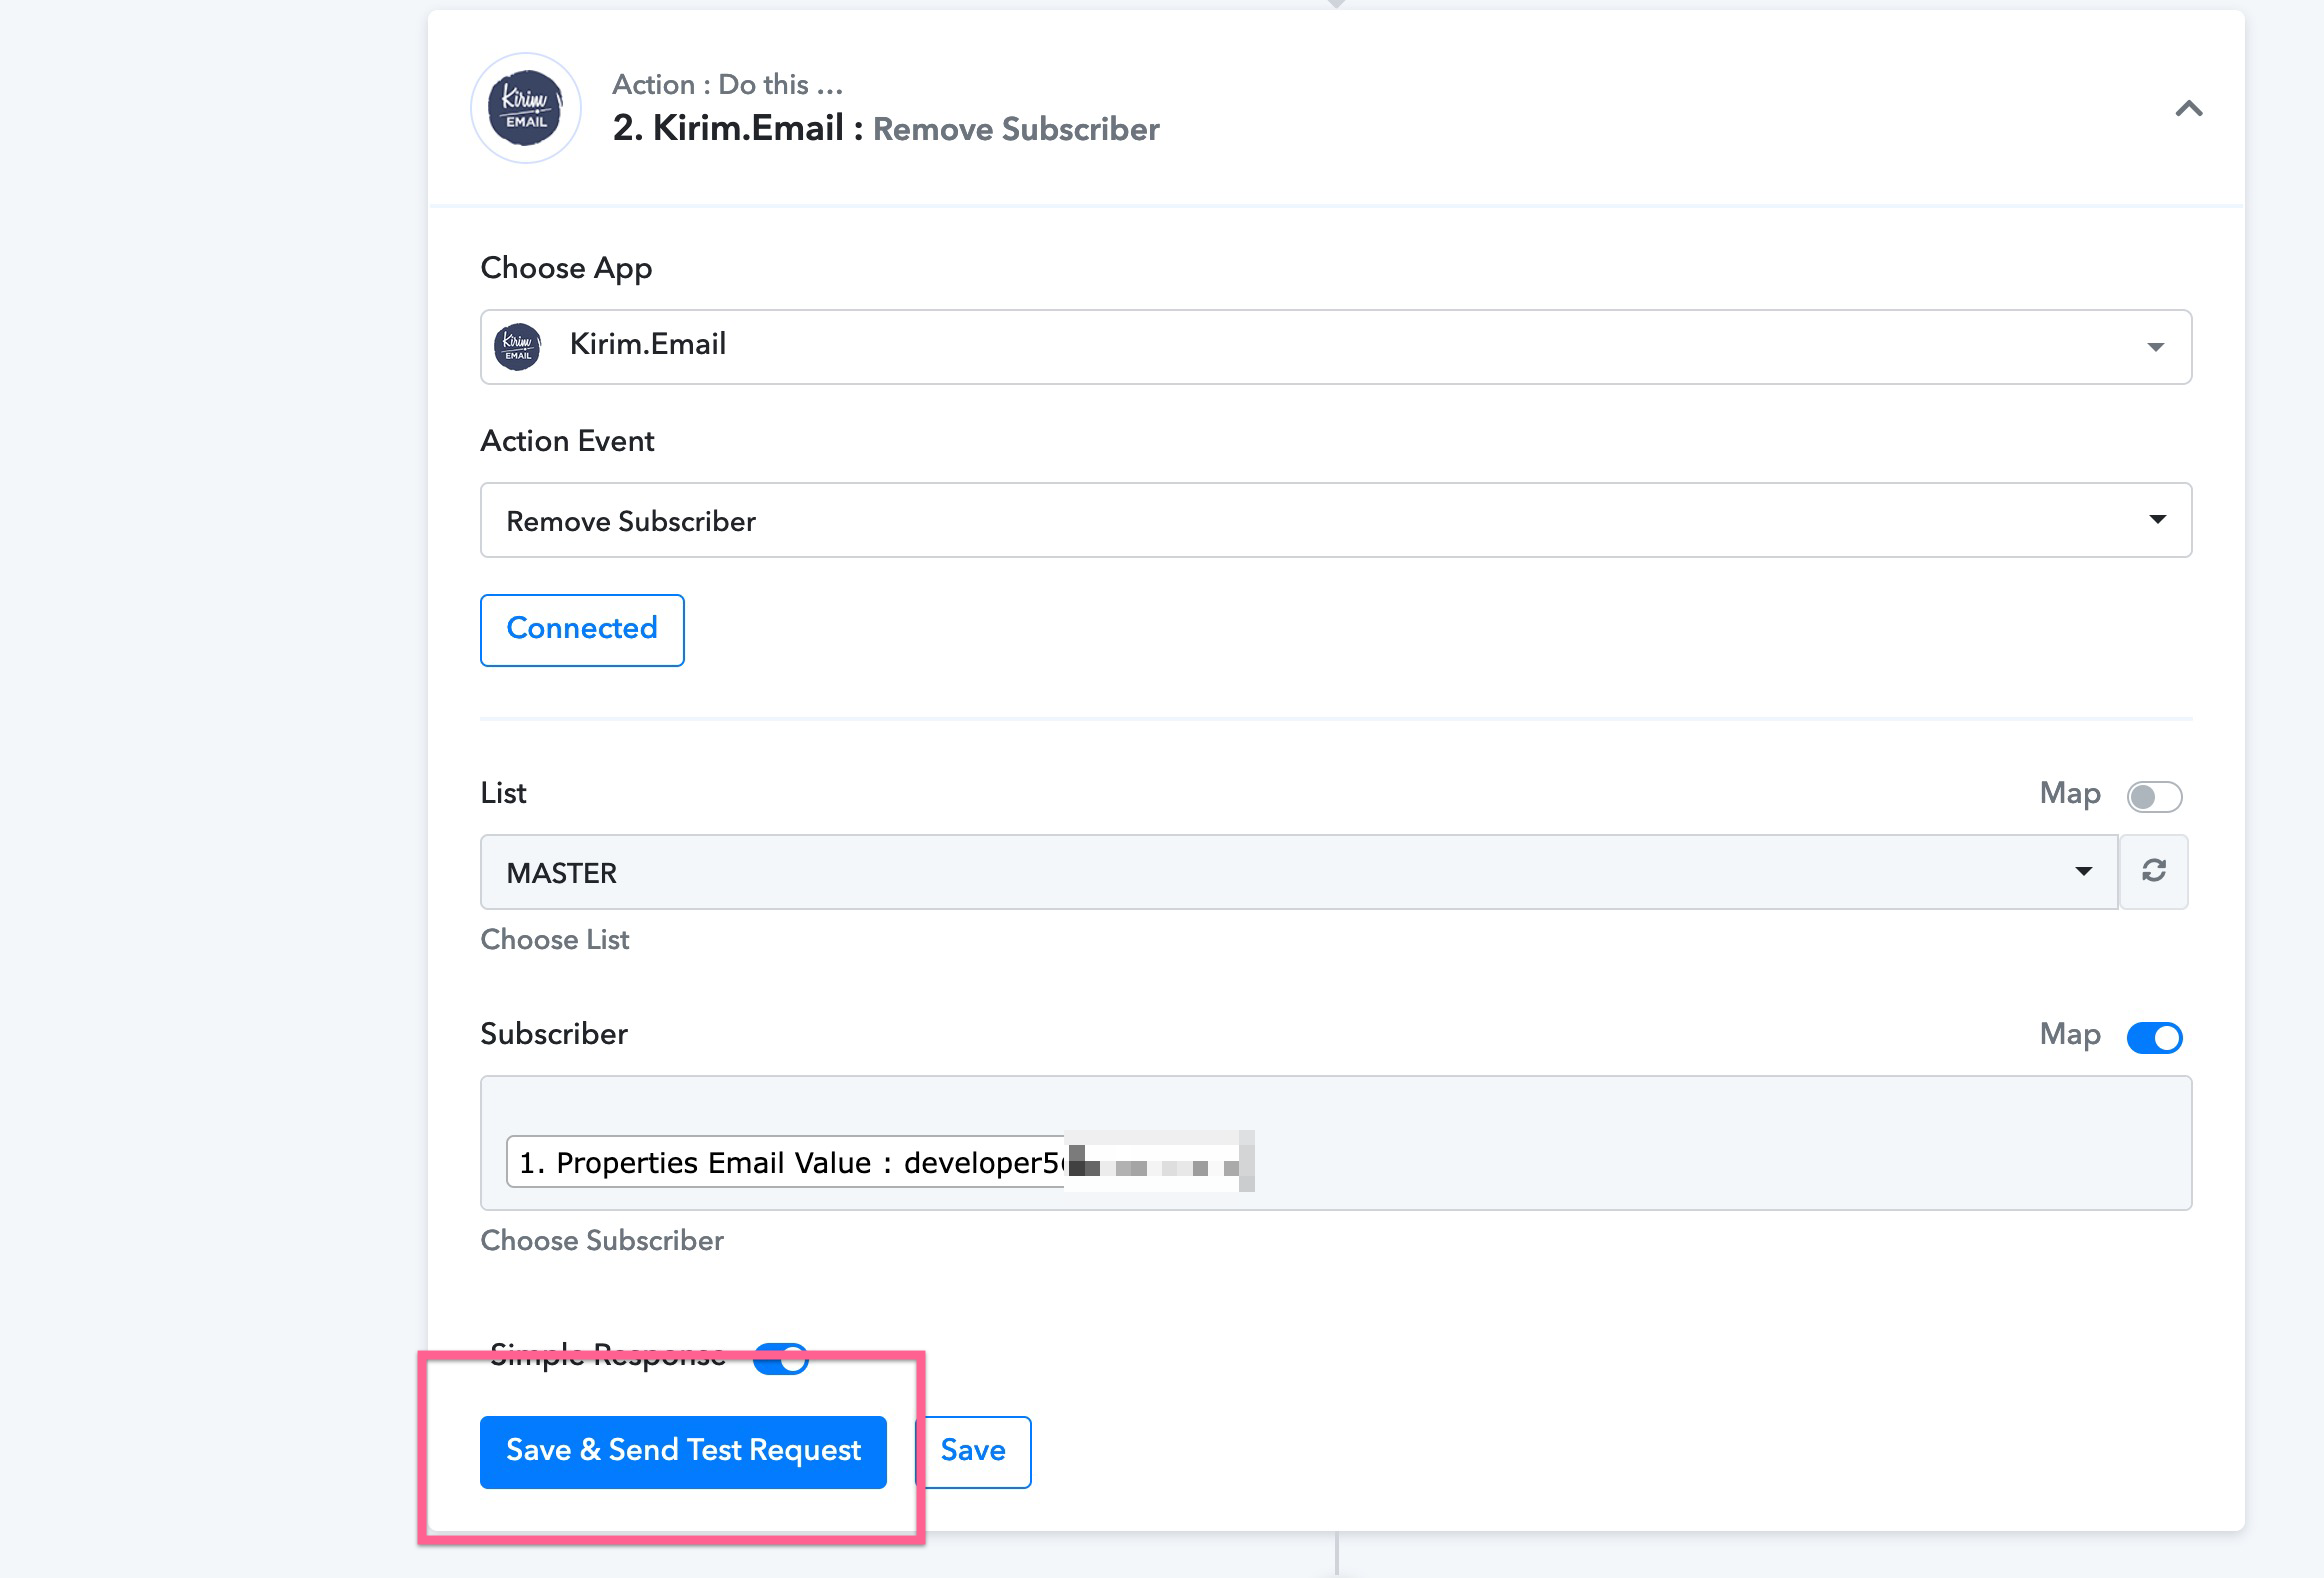Click the 'Properties Email Value' mapped tag
The image size is (2324, 1578).
[x=880, y=1162]
